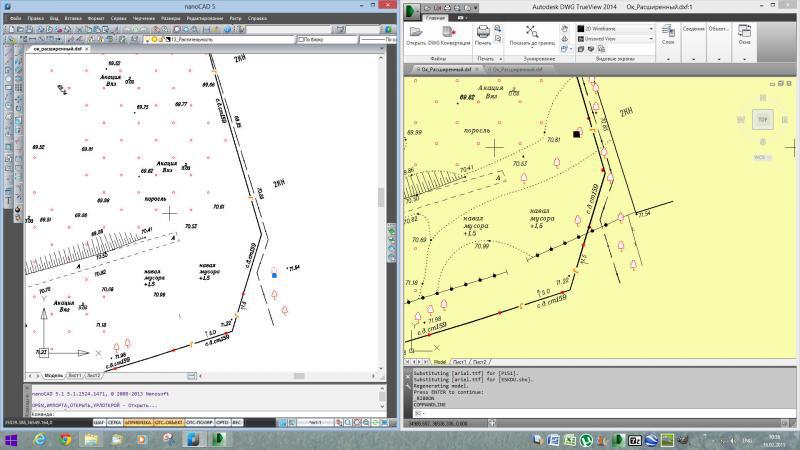800x450 pixels.
Task: Switch to Лист1 layout tab in nanoCAD
Action: (x=75, y=376)
